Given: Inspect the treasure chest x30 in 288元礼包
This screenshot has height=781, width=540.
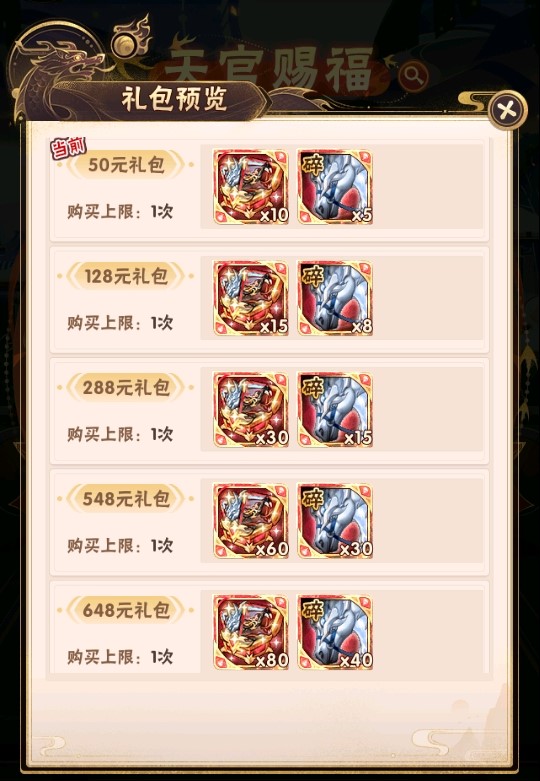Looking at the screenshot, I should coord(251,409).
